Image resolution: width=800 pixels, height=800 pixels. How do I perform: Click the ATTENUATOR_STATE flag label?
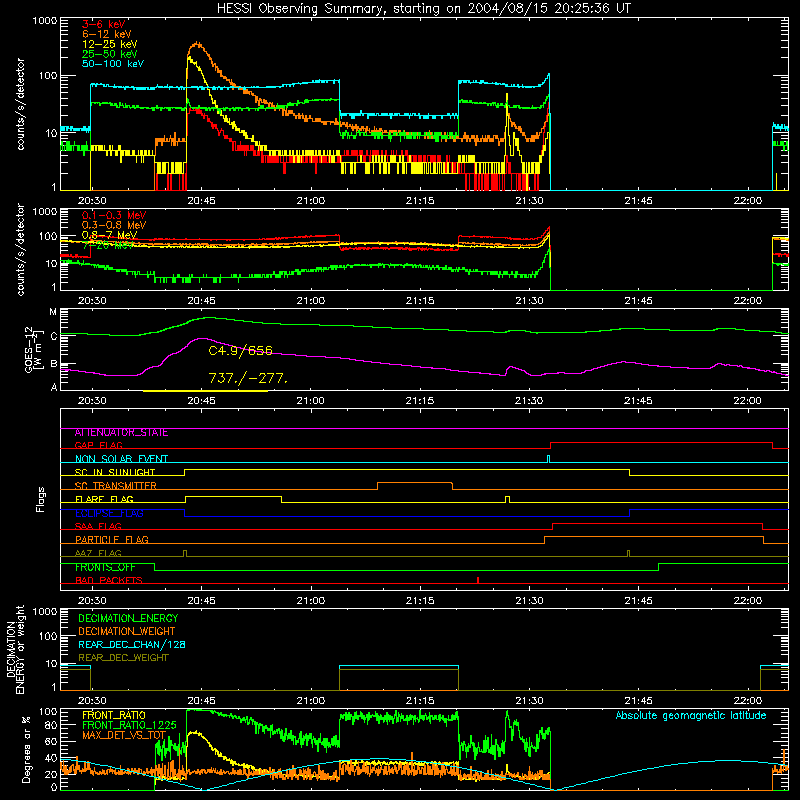(121, 433)
